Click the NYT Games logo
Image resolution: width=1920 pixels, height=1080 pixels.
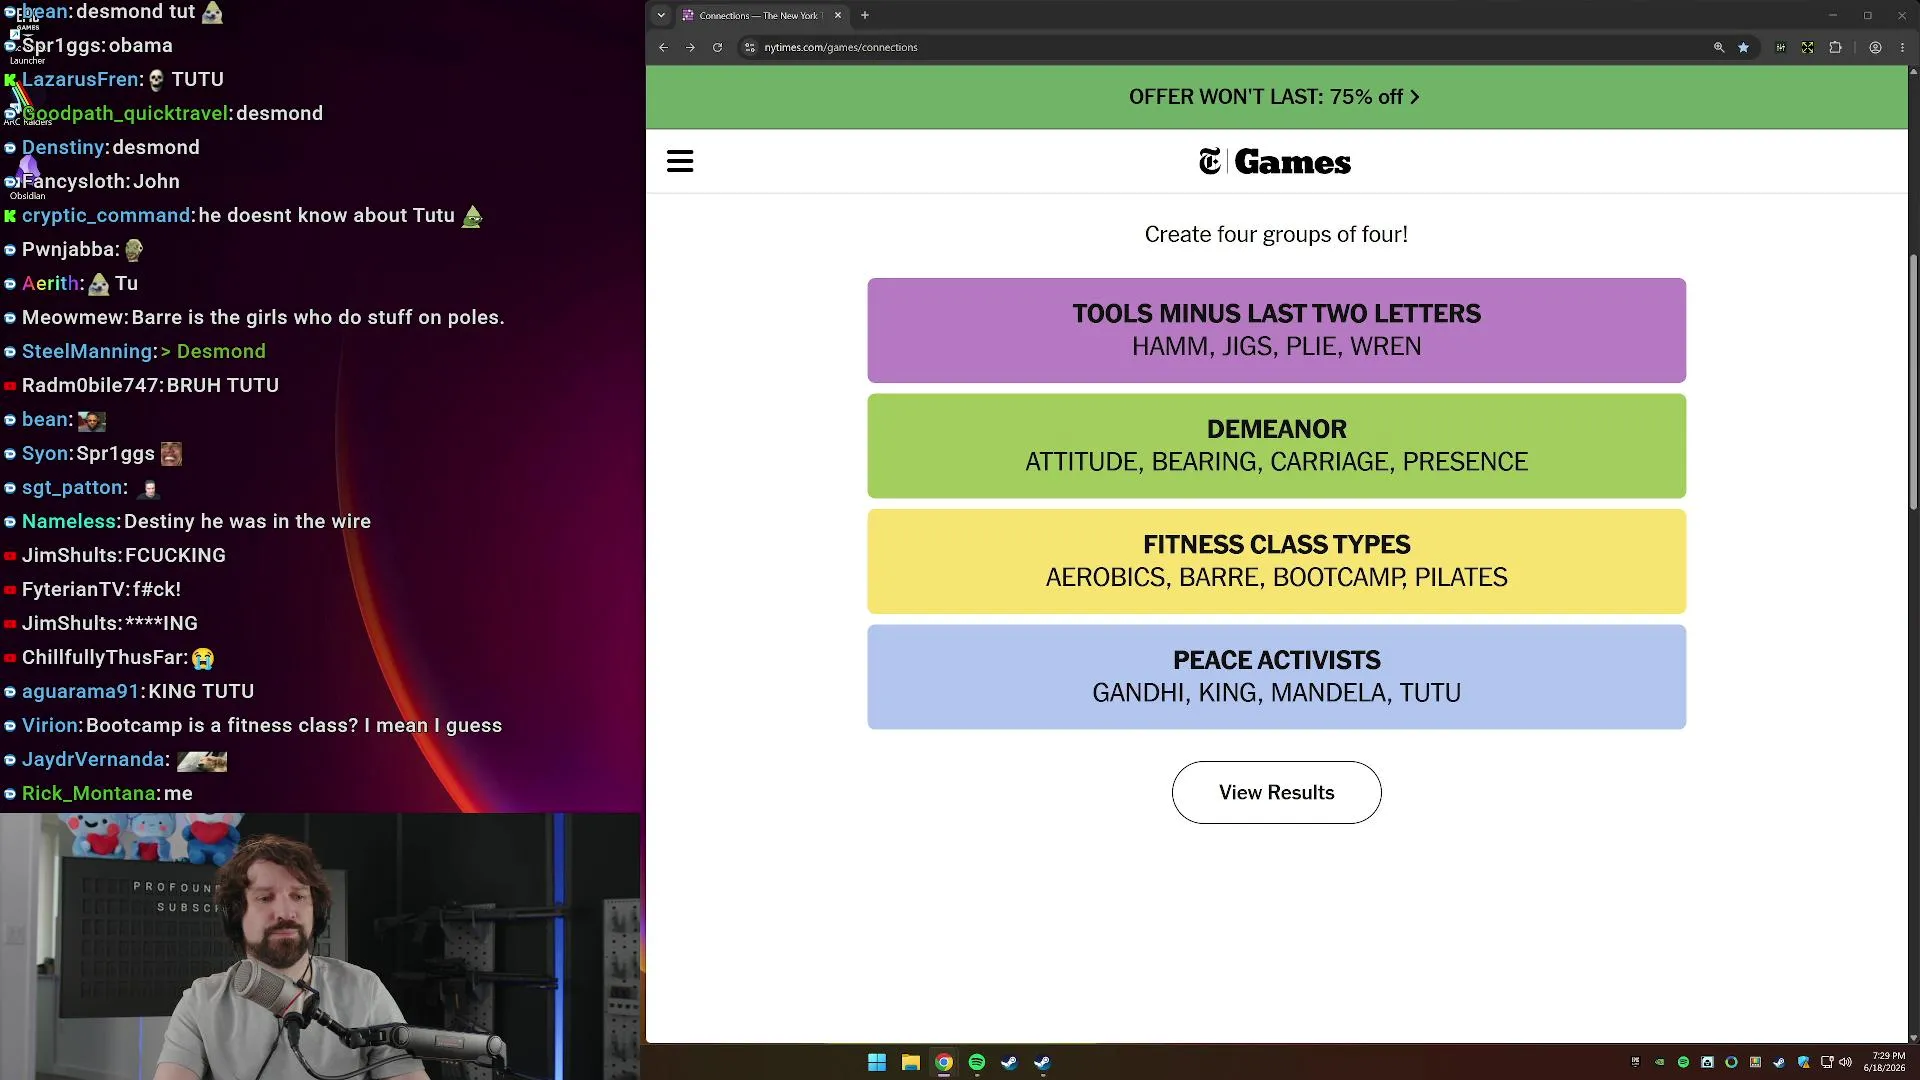tap(1275, 161)
